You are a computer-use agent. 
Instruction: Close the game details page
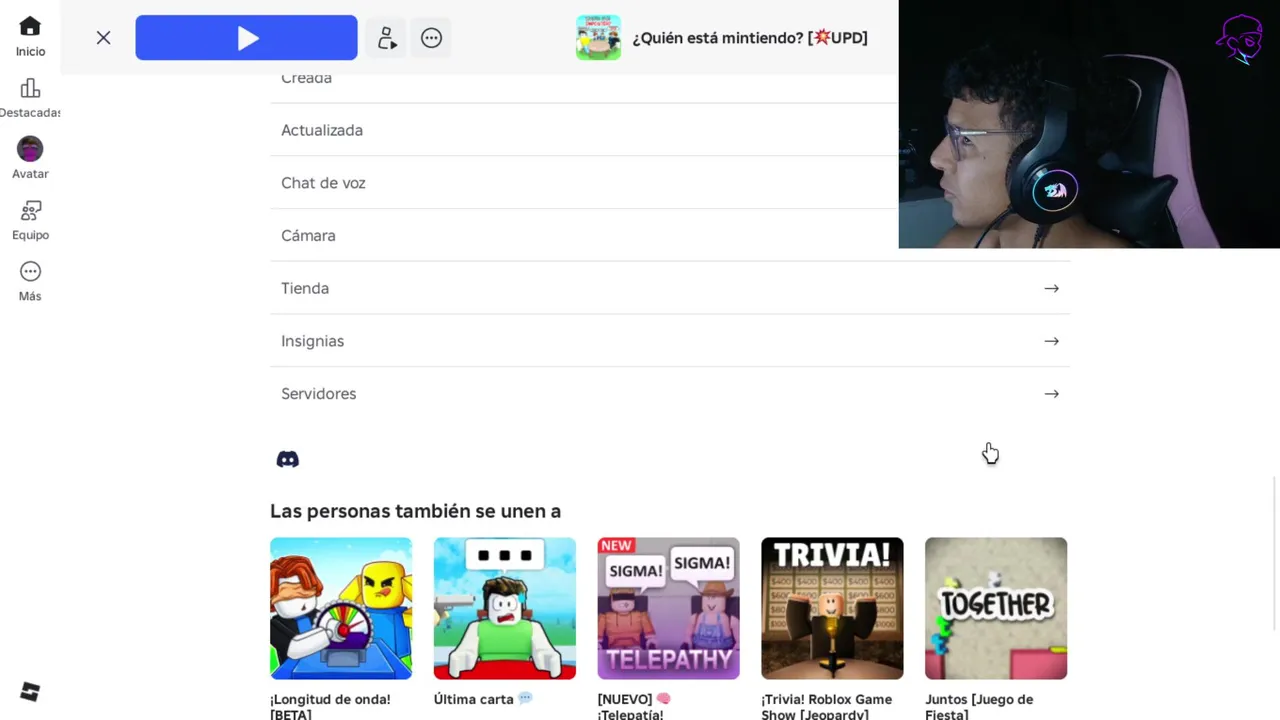[x=103, y=38]
